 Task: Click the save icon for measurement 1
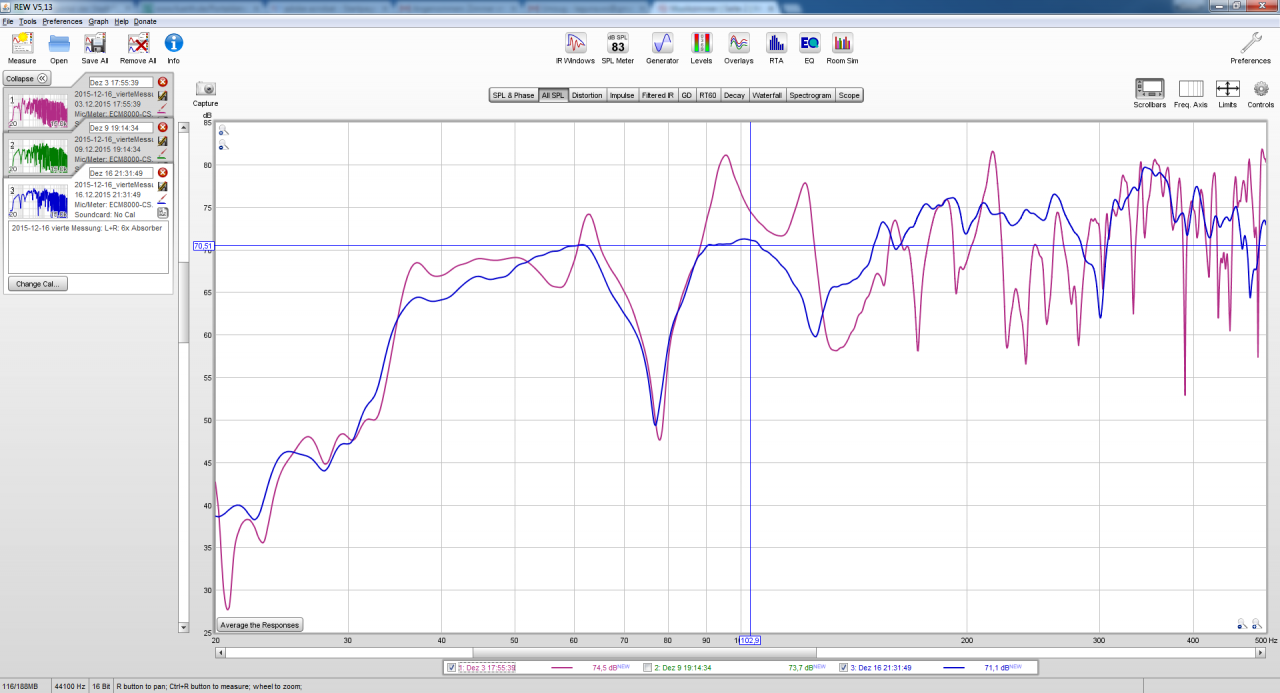pyautogui.click(x=162, y=96)
